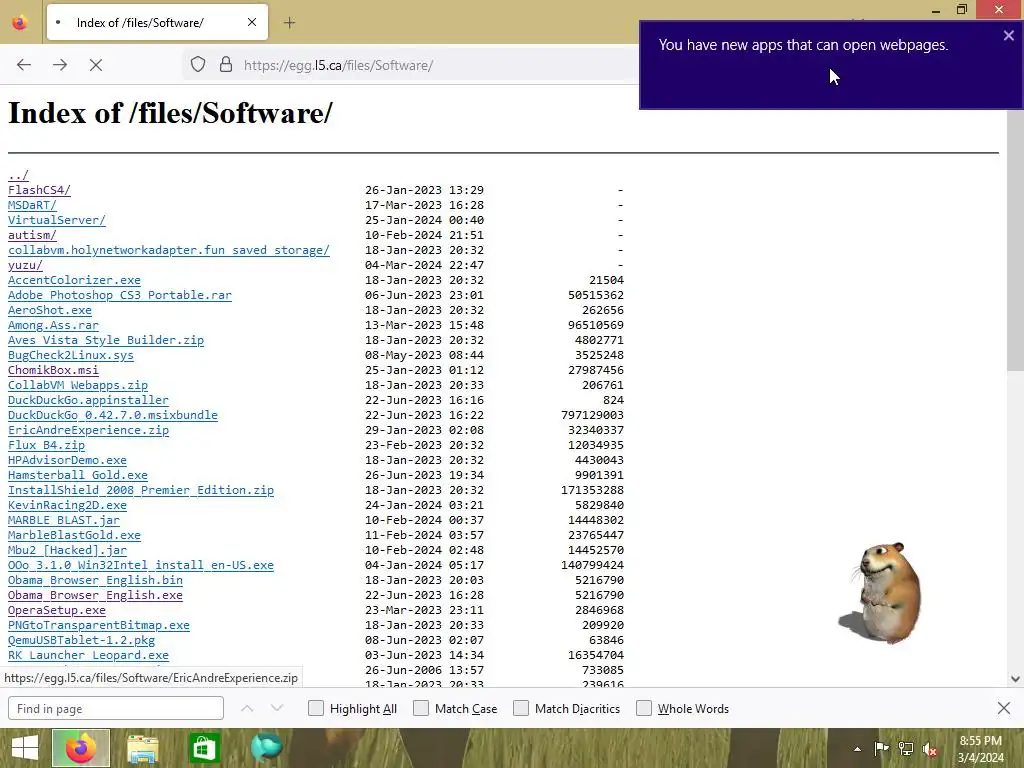Download CollabVM Webapps.zip
The image size is (1024, 768).
pos(78,385)
